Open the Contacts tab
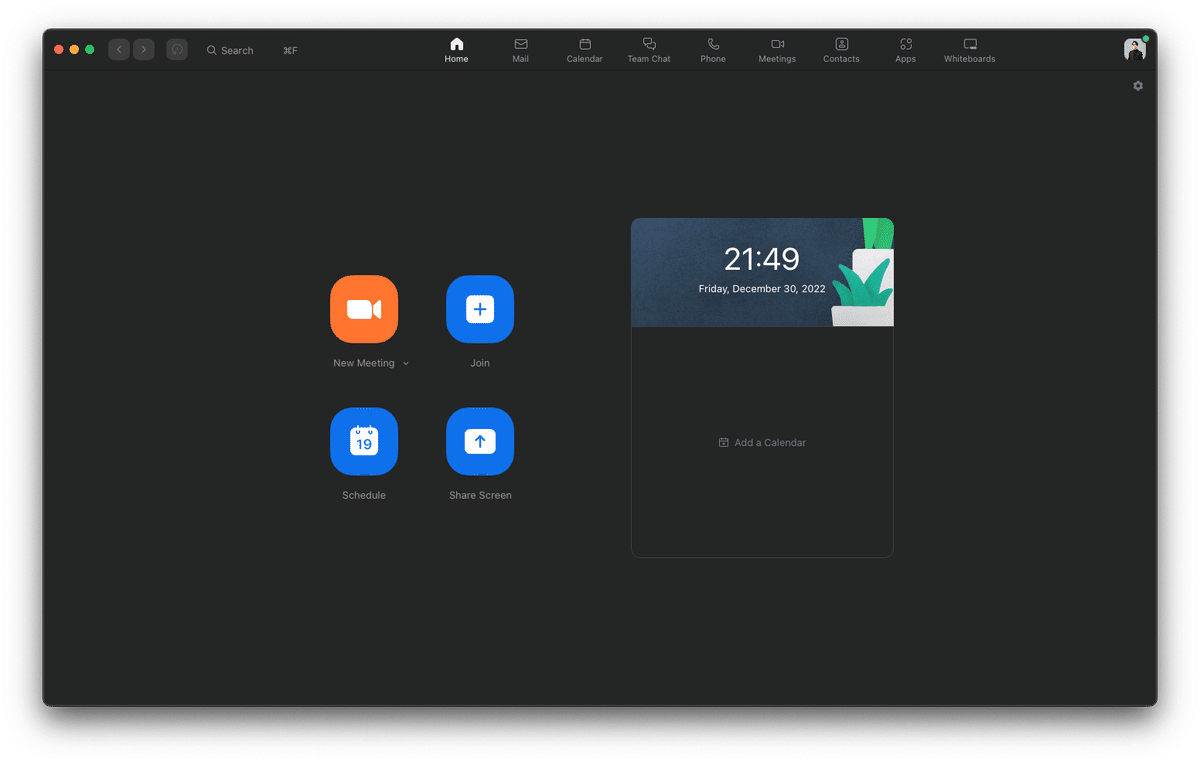Screen dimensions: 1200x763 click(841, 50)
